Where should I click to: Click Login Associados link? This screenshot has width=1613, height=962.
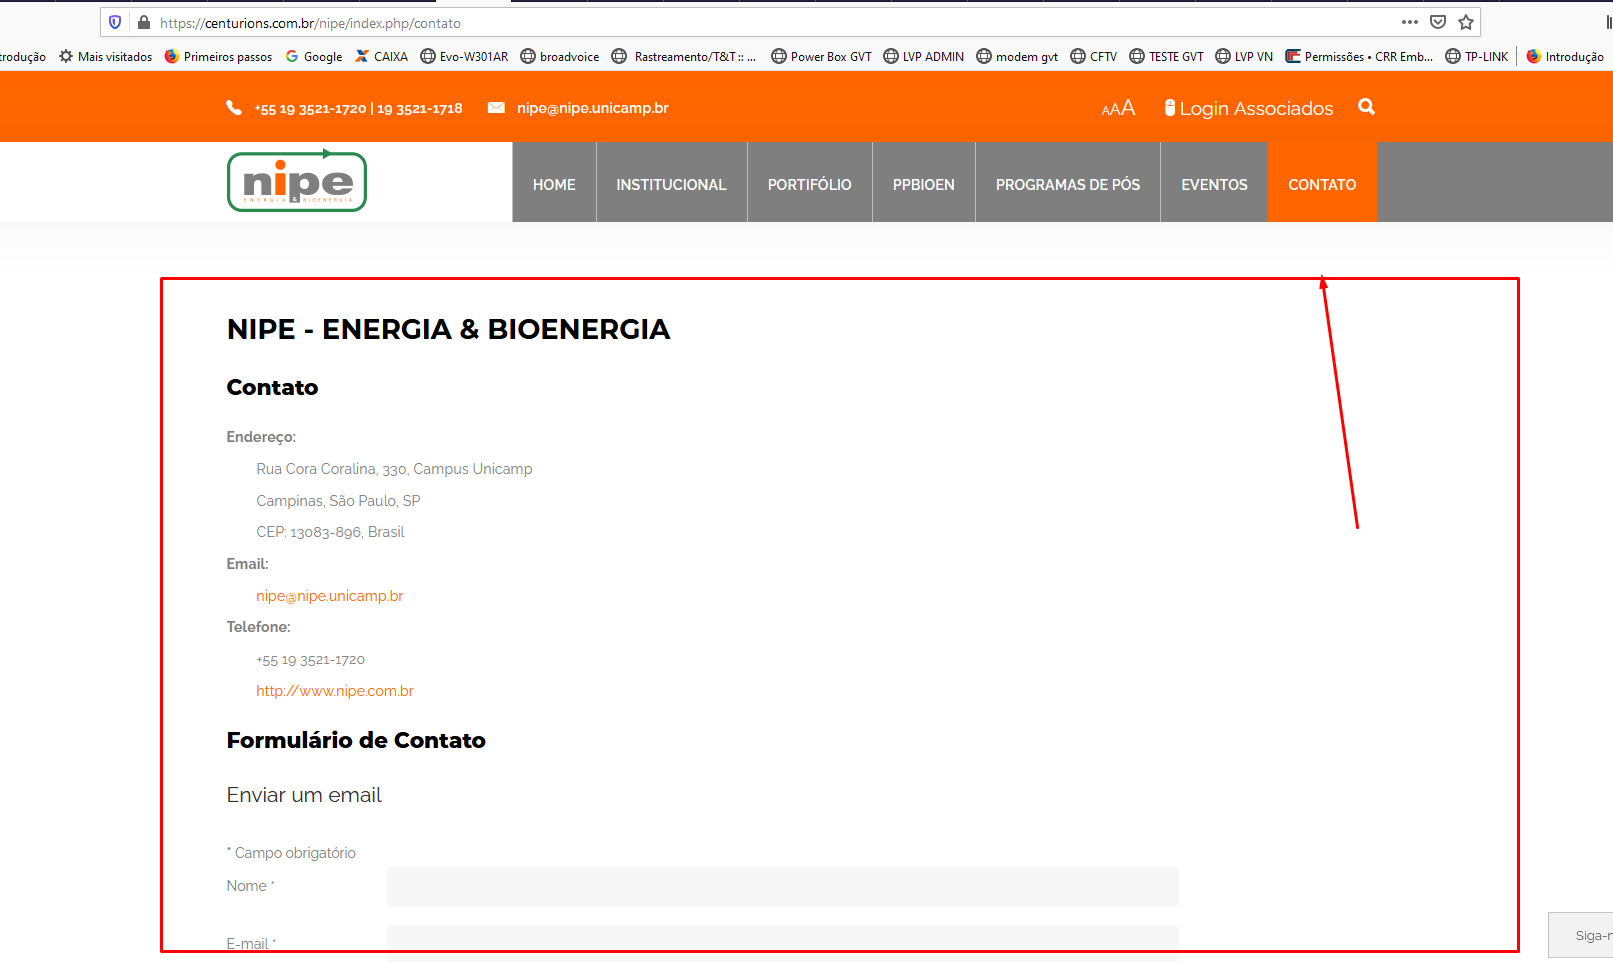coord(1249,108)
